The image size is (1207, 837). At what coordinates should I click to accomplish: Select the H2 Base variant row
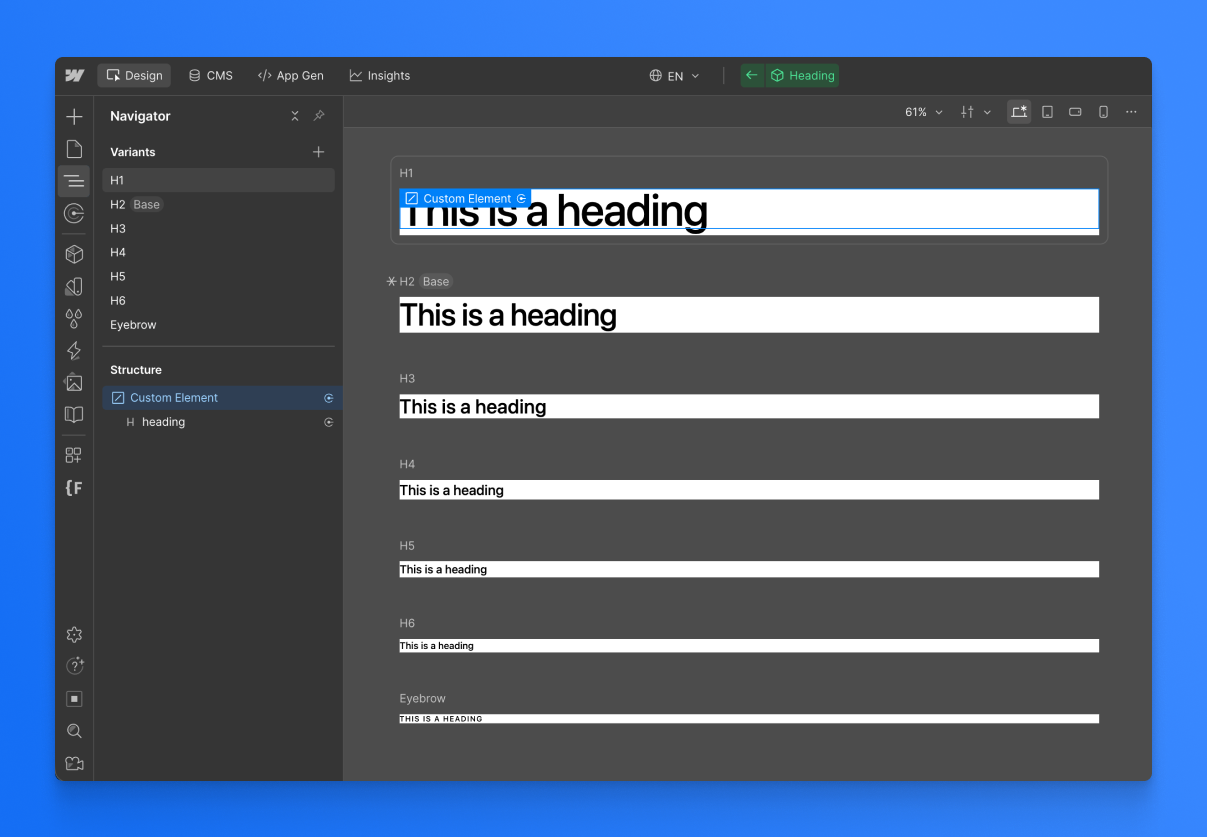tap(218, 204)
